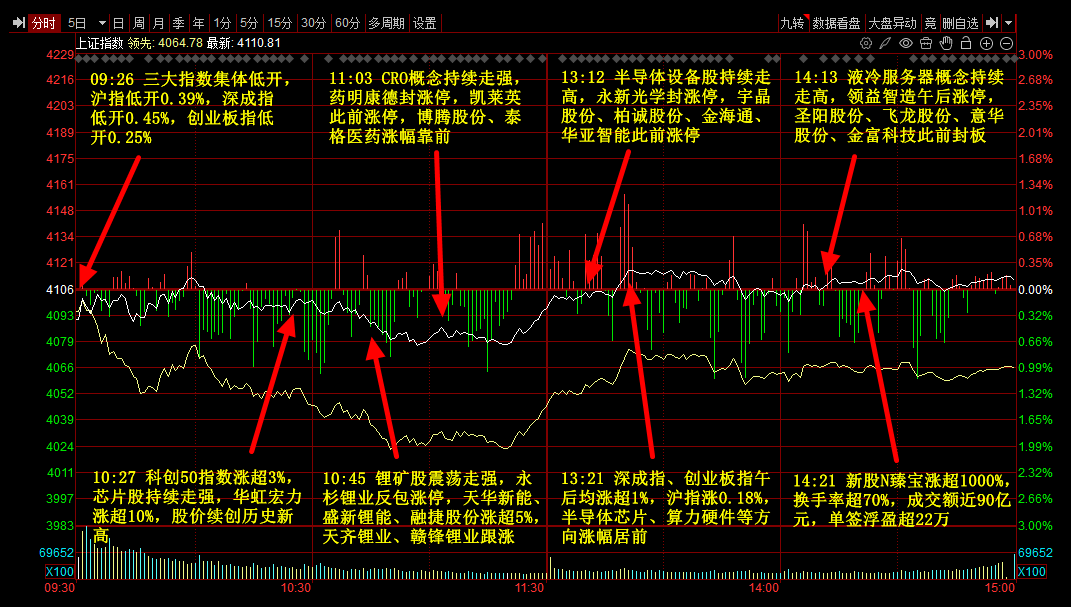Open the dropdown arrow next to 5日
The image size is (1071, 607).
[102, 23]
